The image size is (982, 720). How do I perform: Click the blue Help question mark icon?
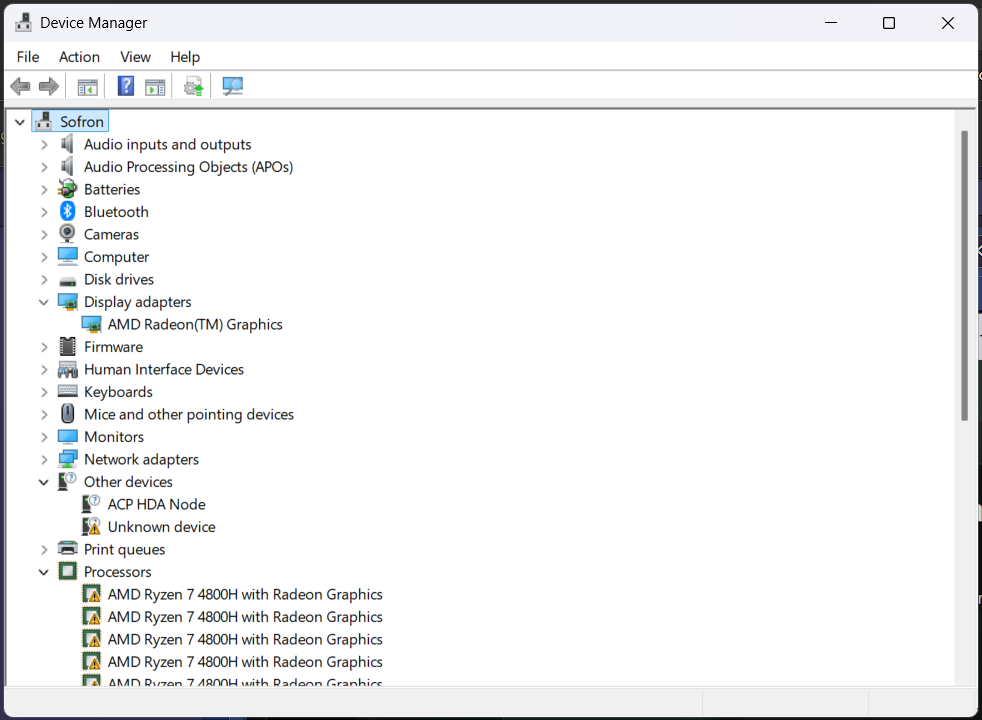pos(126,86)
